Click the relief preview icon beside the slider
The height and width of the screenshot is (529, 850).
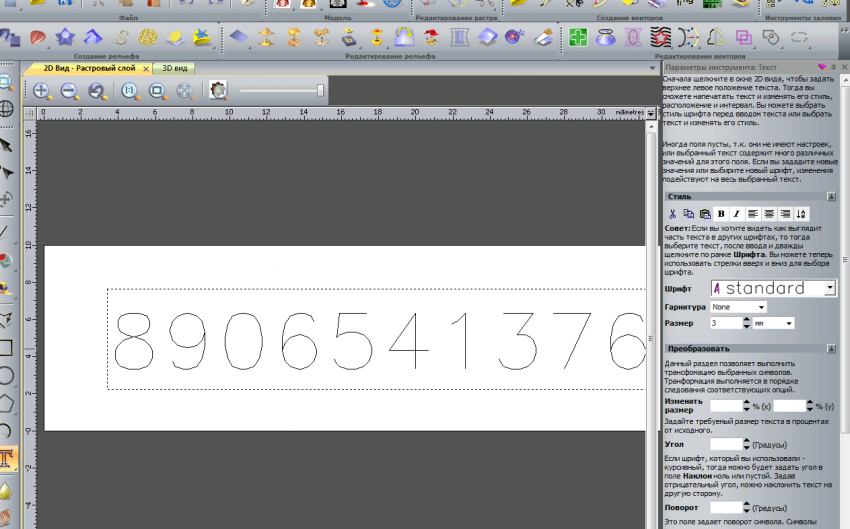click(x=218, y=90)
